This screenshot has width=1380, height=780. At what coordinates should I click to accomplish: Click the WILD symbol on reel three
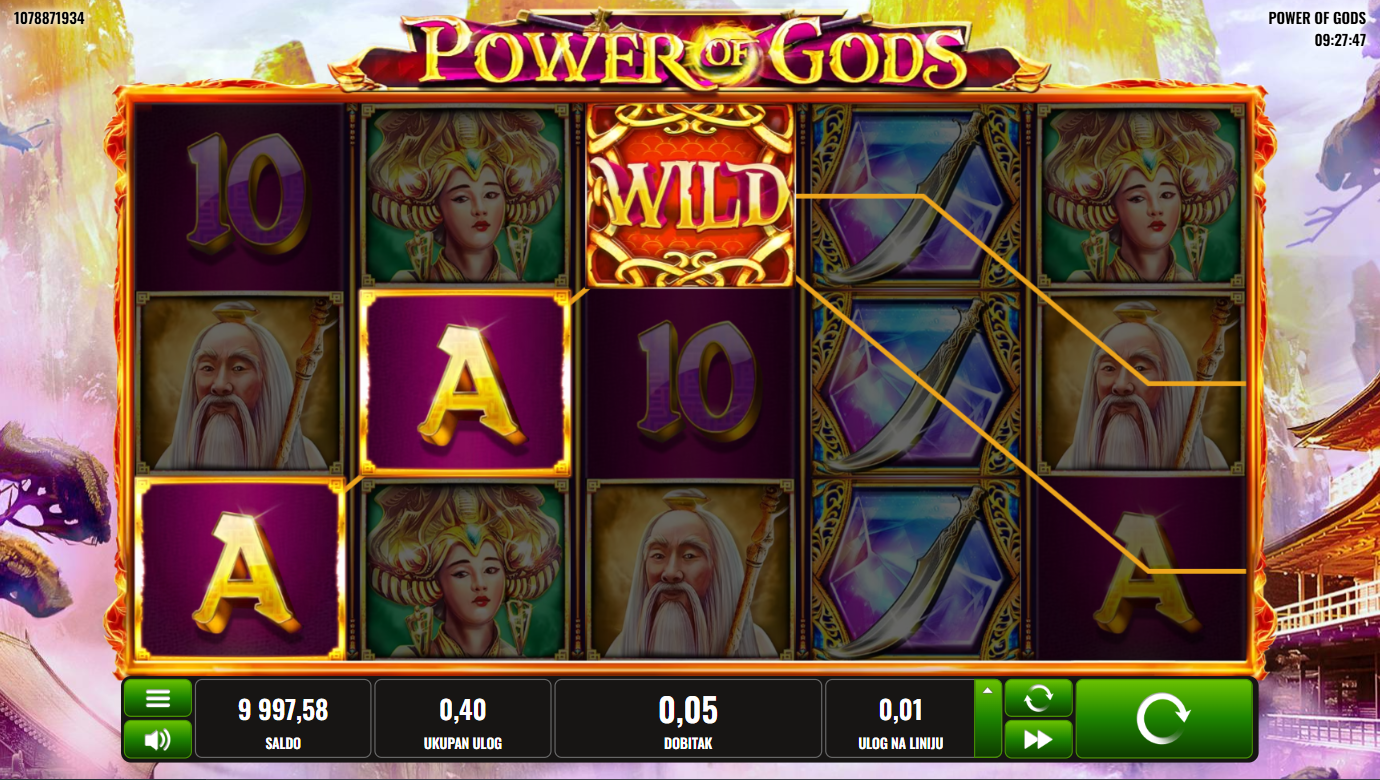click(x=690, y=196)
